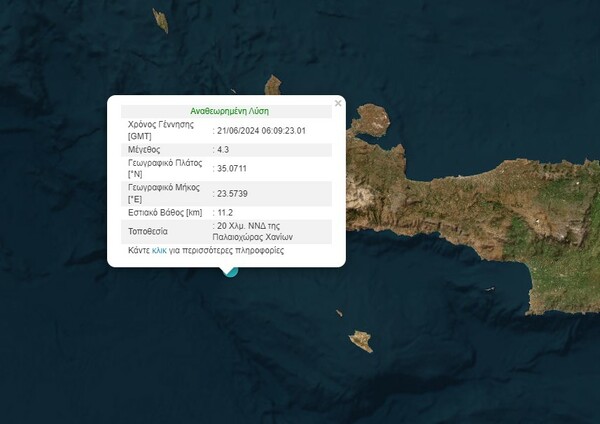Click Antikythera island above the popup
This screenshot has width=600, height=424.
[x=273, y=86]
